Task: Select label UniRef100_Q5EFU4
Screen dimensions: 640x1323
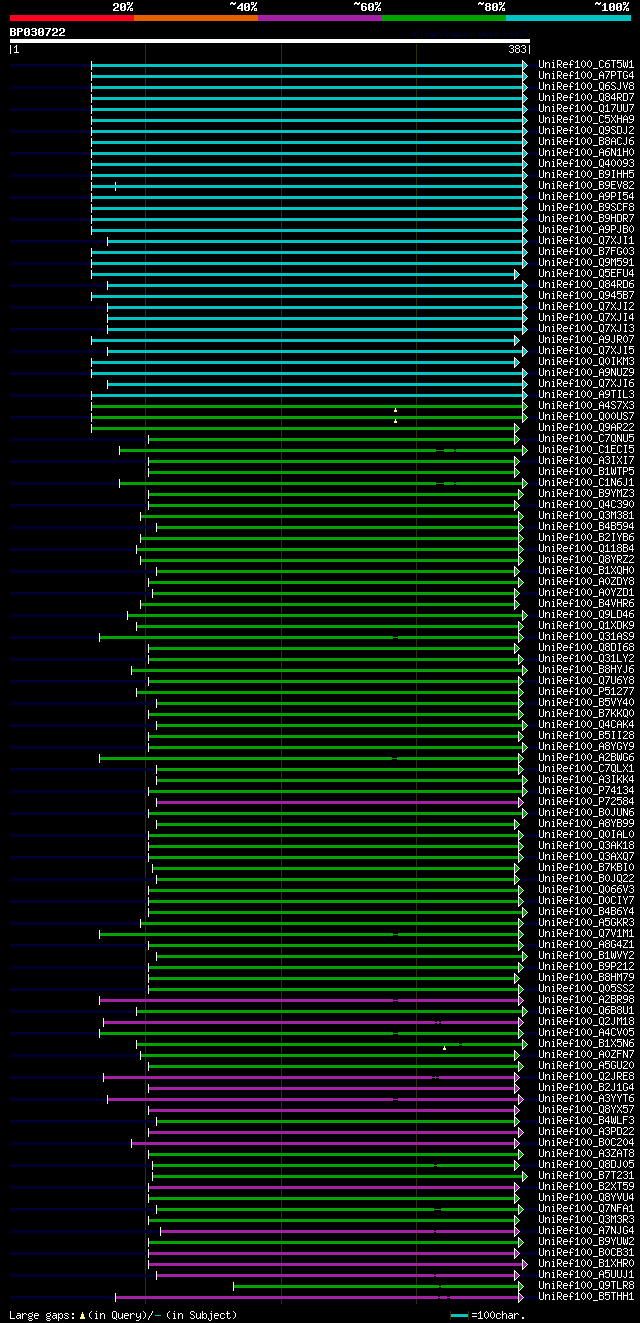Action: tap(586, 273)
